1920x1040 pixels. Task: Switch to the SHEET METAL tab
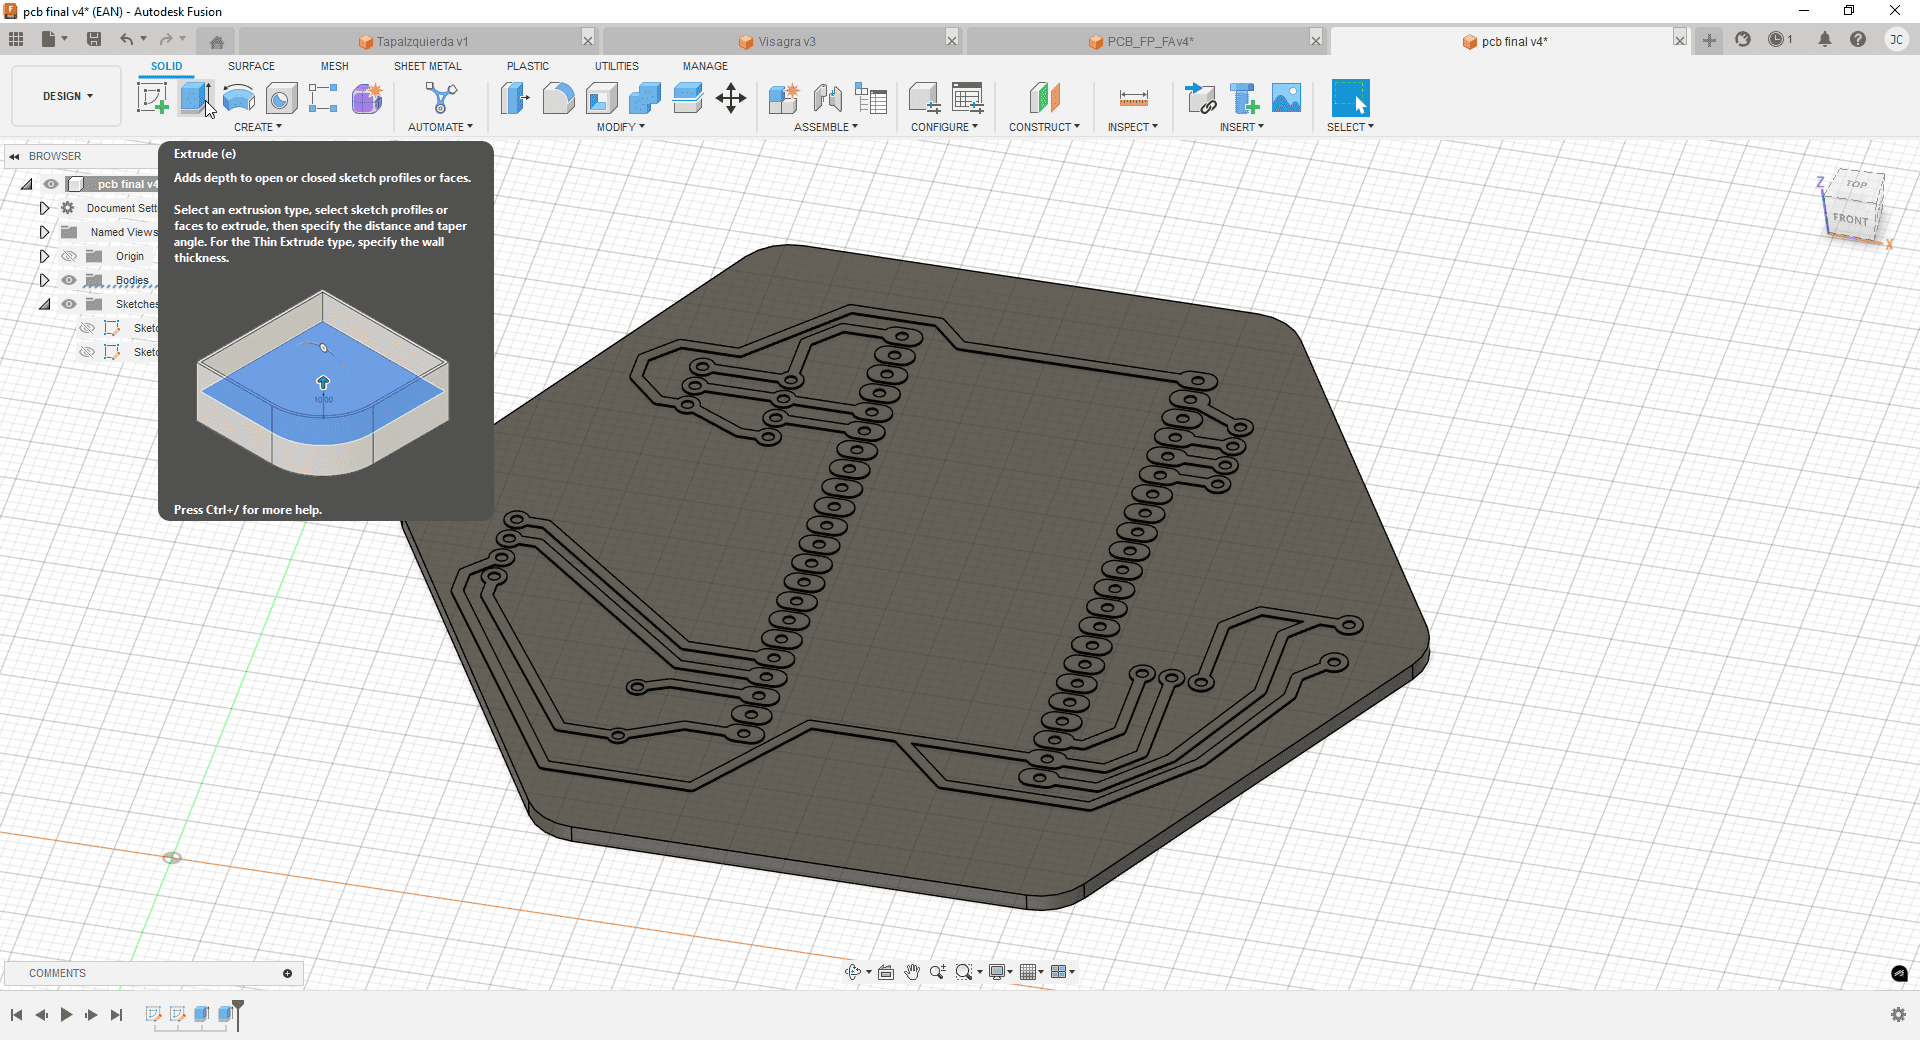pyautogui.click(x=428, y=66)
